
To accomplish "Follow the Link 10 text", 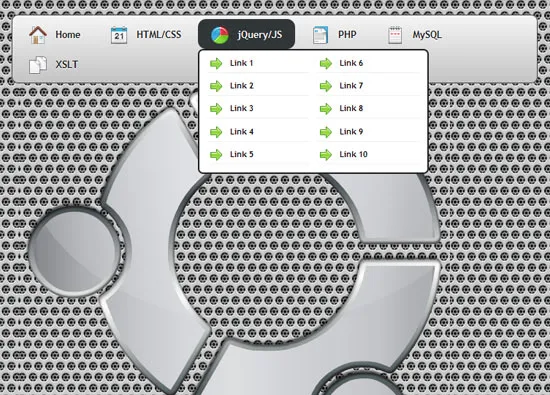I will (x=354, y=154).
